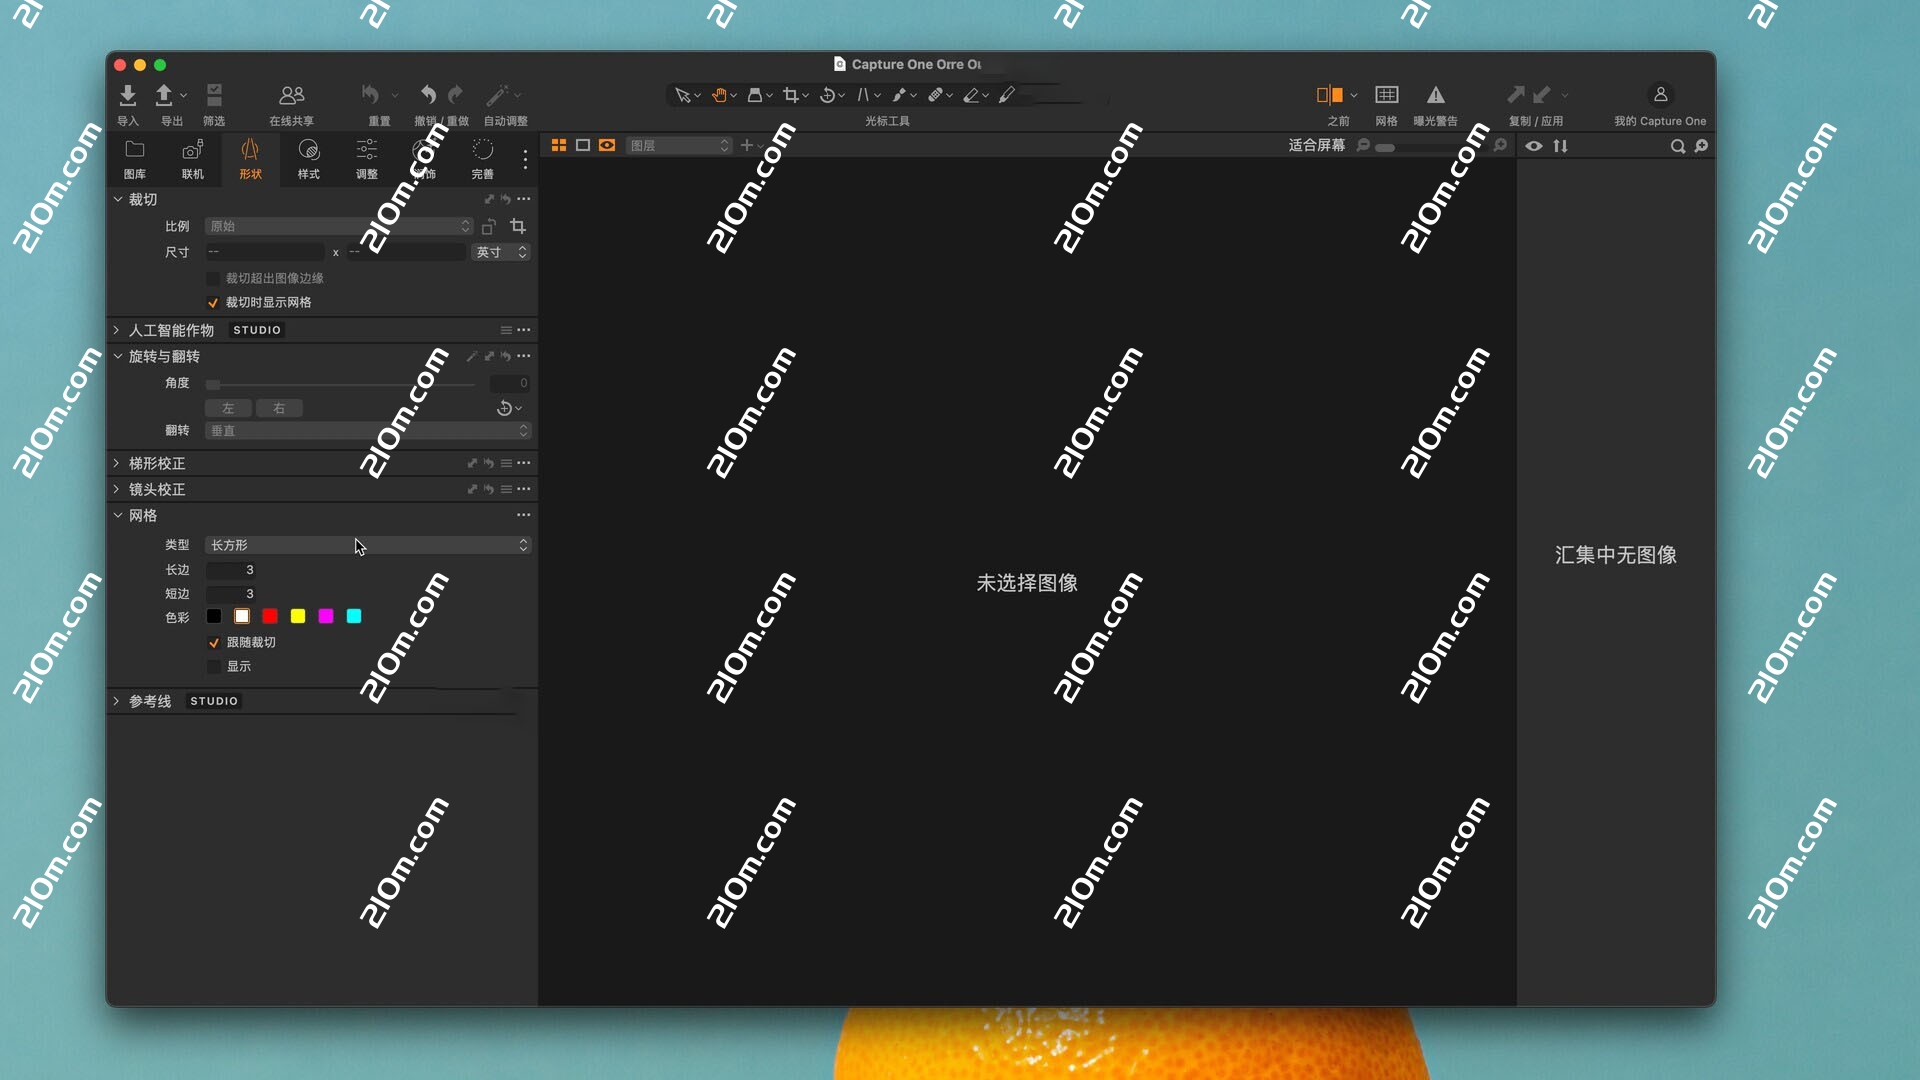Viewport: 1920px width, 1080px height.
Task: Collapse the Grid (网格) panel
Action: [118, 515]
